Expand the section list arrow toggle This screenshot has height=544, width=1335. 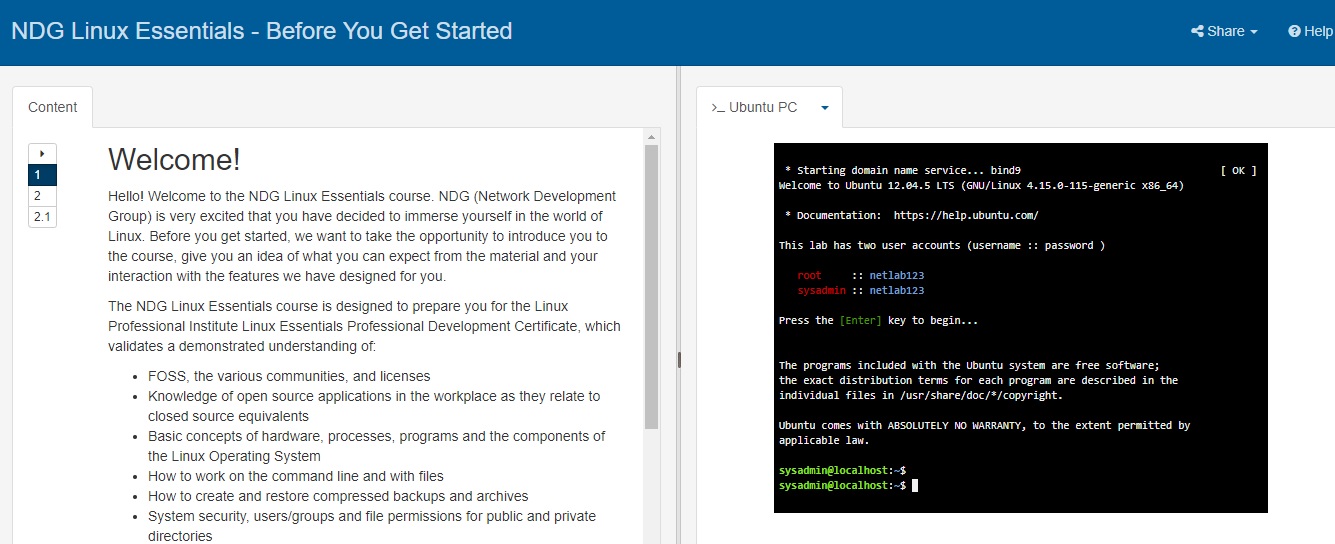42,154
